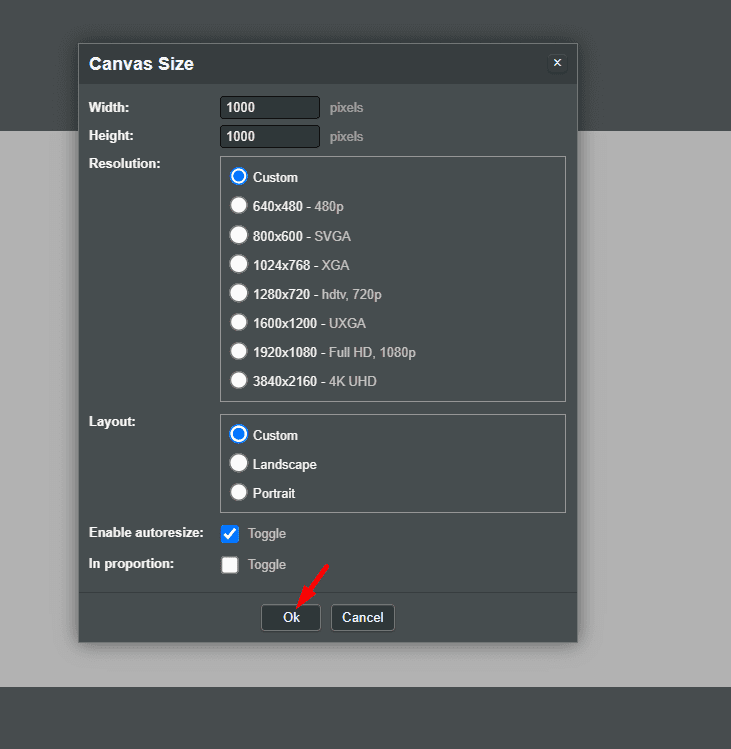Pick 3840x2160 4K UHD resolution
This screenshot has width=731, height=749.
click(x=239, y=381)
